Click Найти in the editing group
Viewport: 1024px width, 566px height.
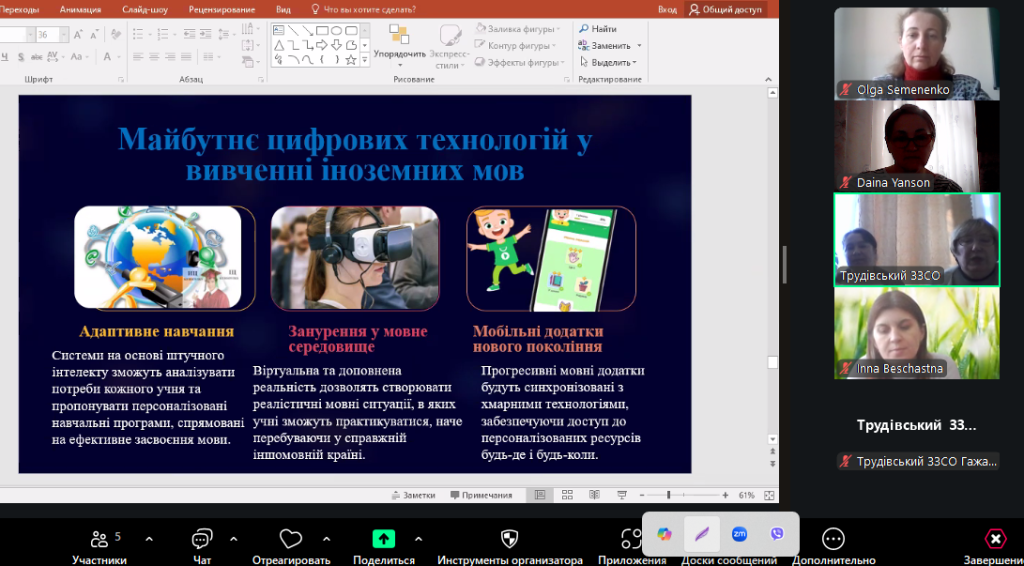point(598,29)
